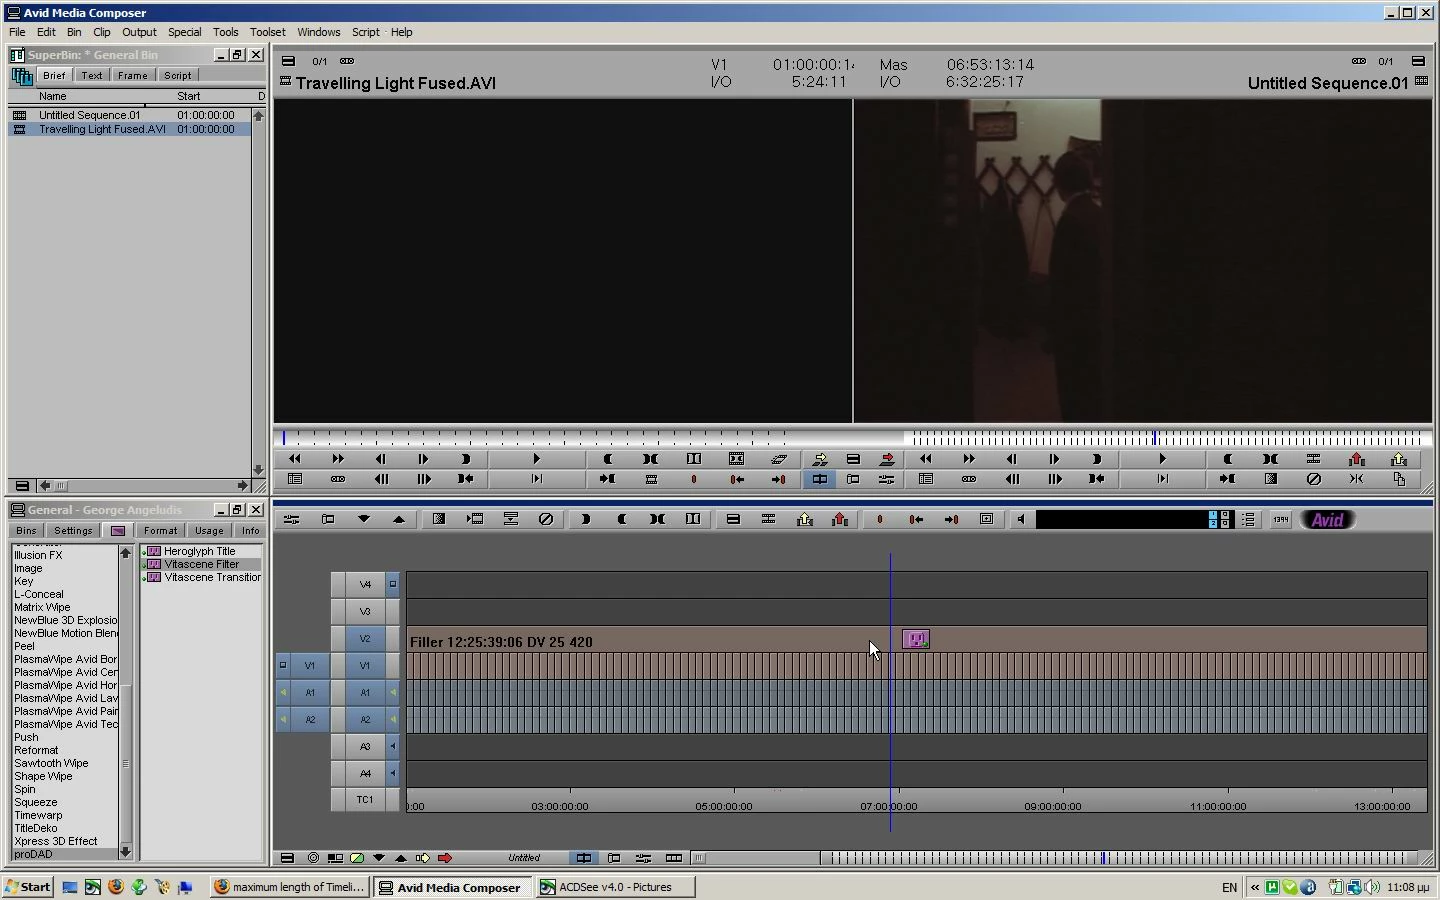
Task: Open timeline Fast Menu hamburger icon
Action: pos(287,858)
